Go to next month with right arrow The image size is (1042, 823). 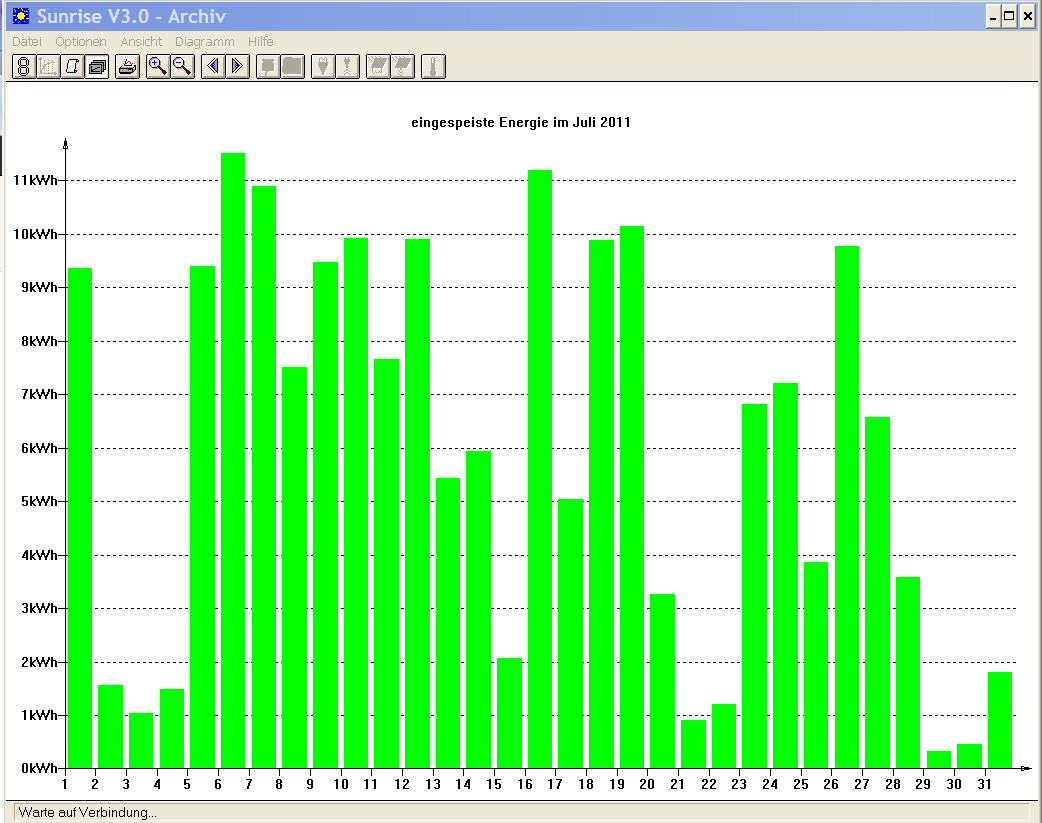point(237,66)
